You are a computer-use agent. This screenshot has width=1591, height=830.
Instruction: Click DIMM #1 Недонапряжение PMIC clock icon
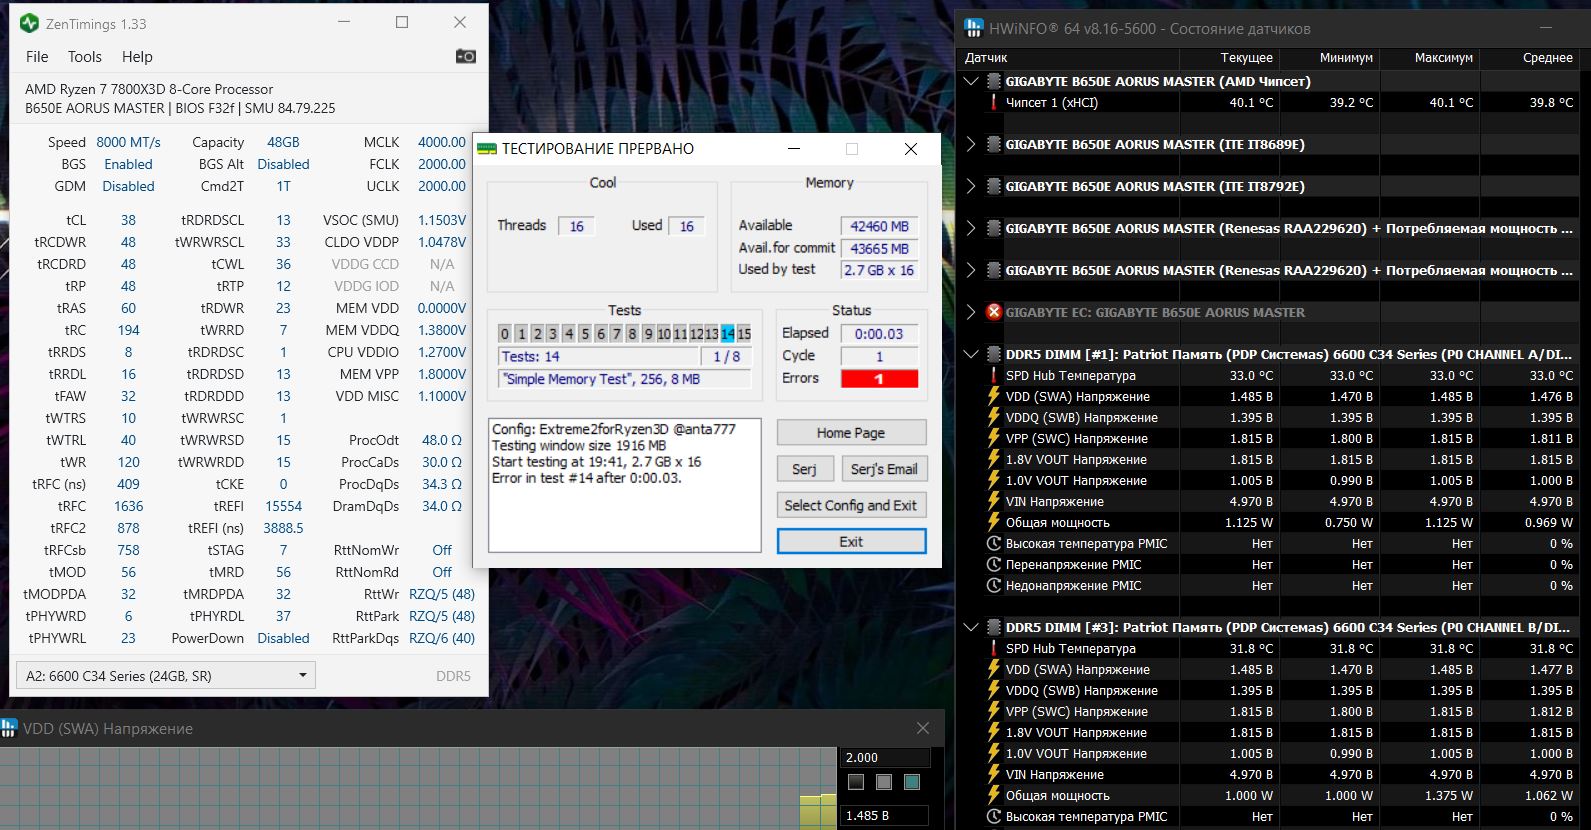pos(993,585)
